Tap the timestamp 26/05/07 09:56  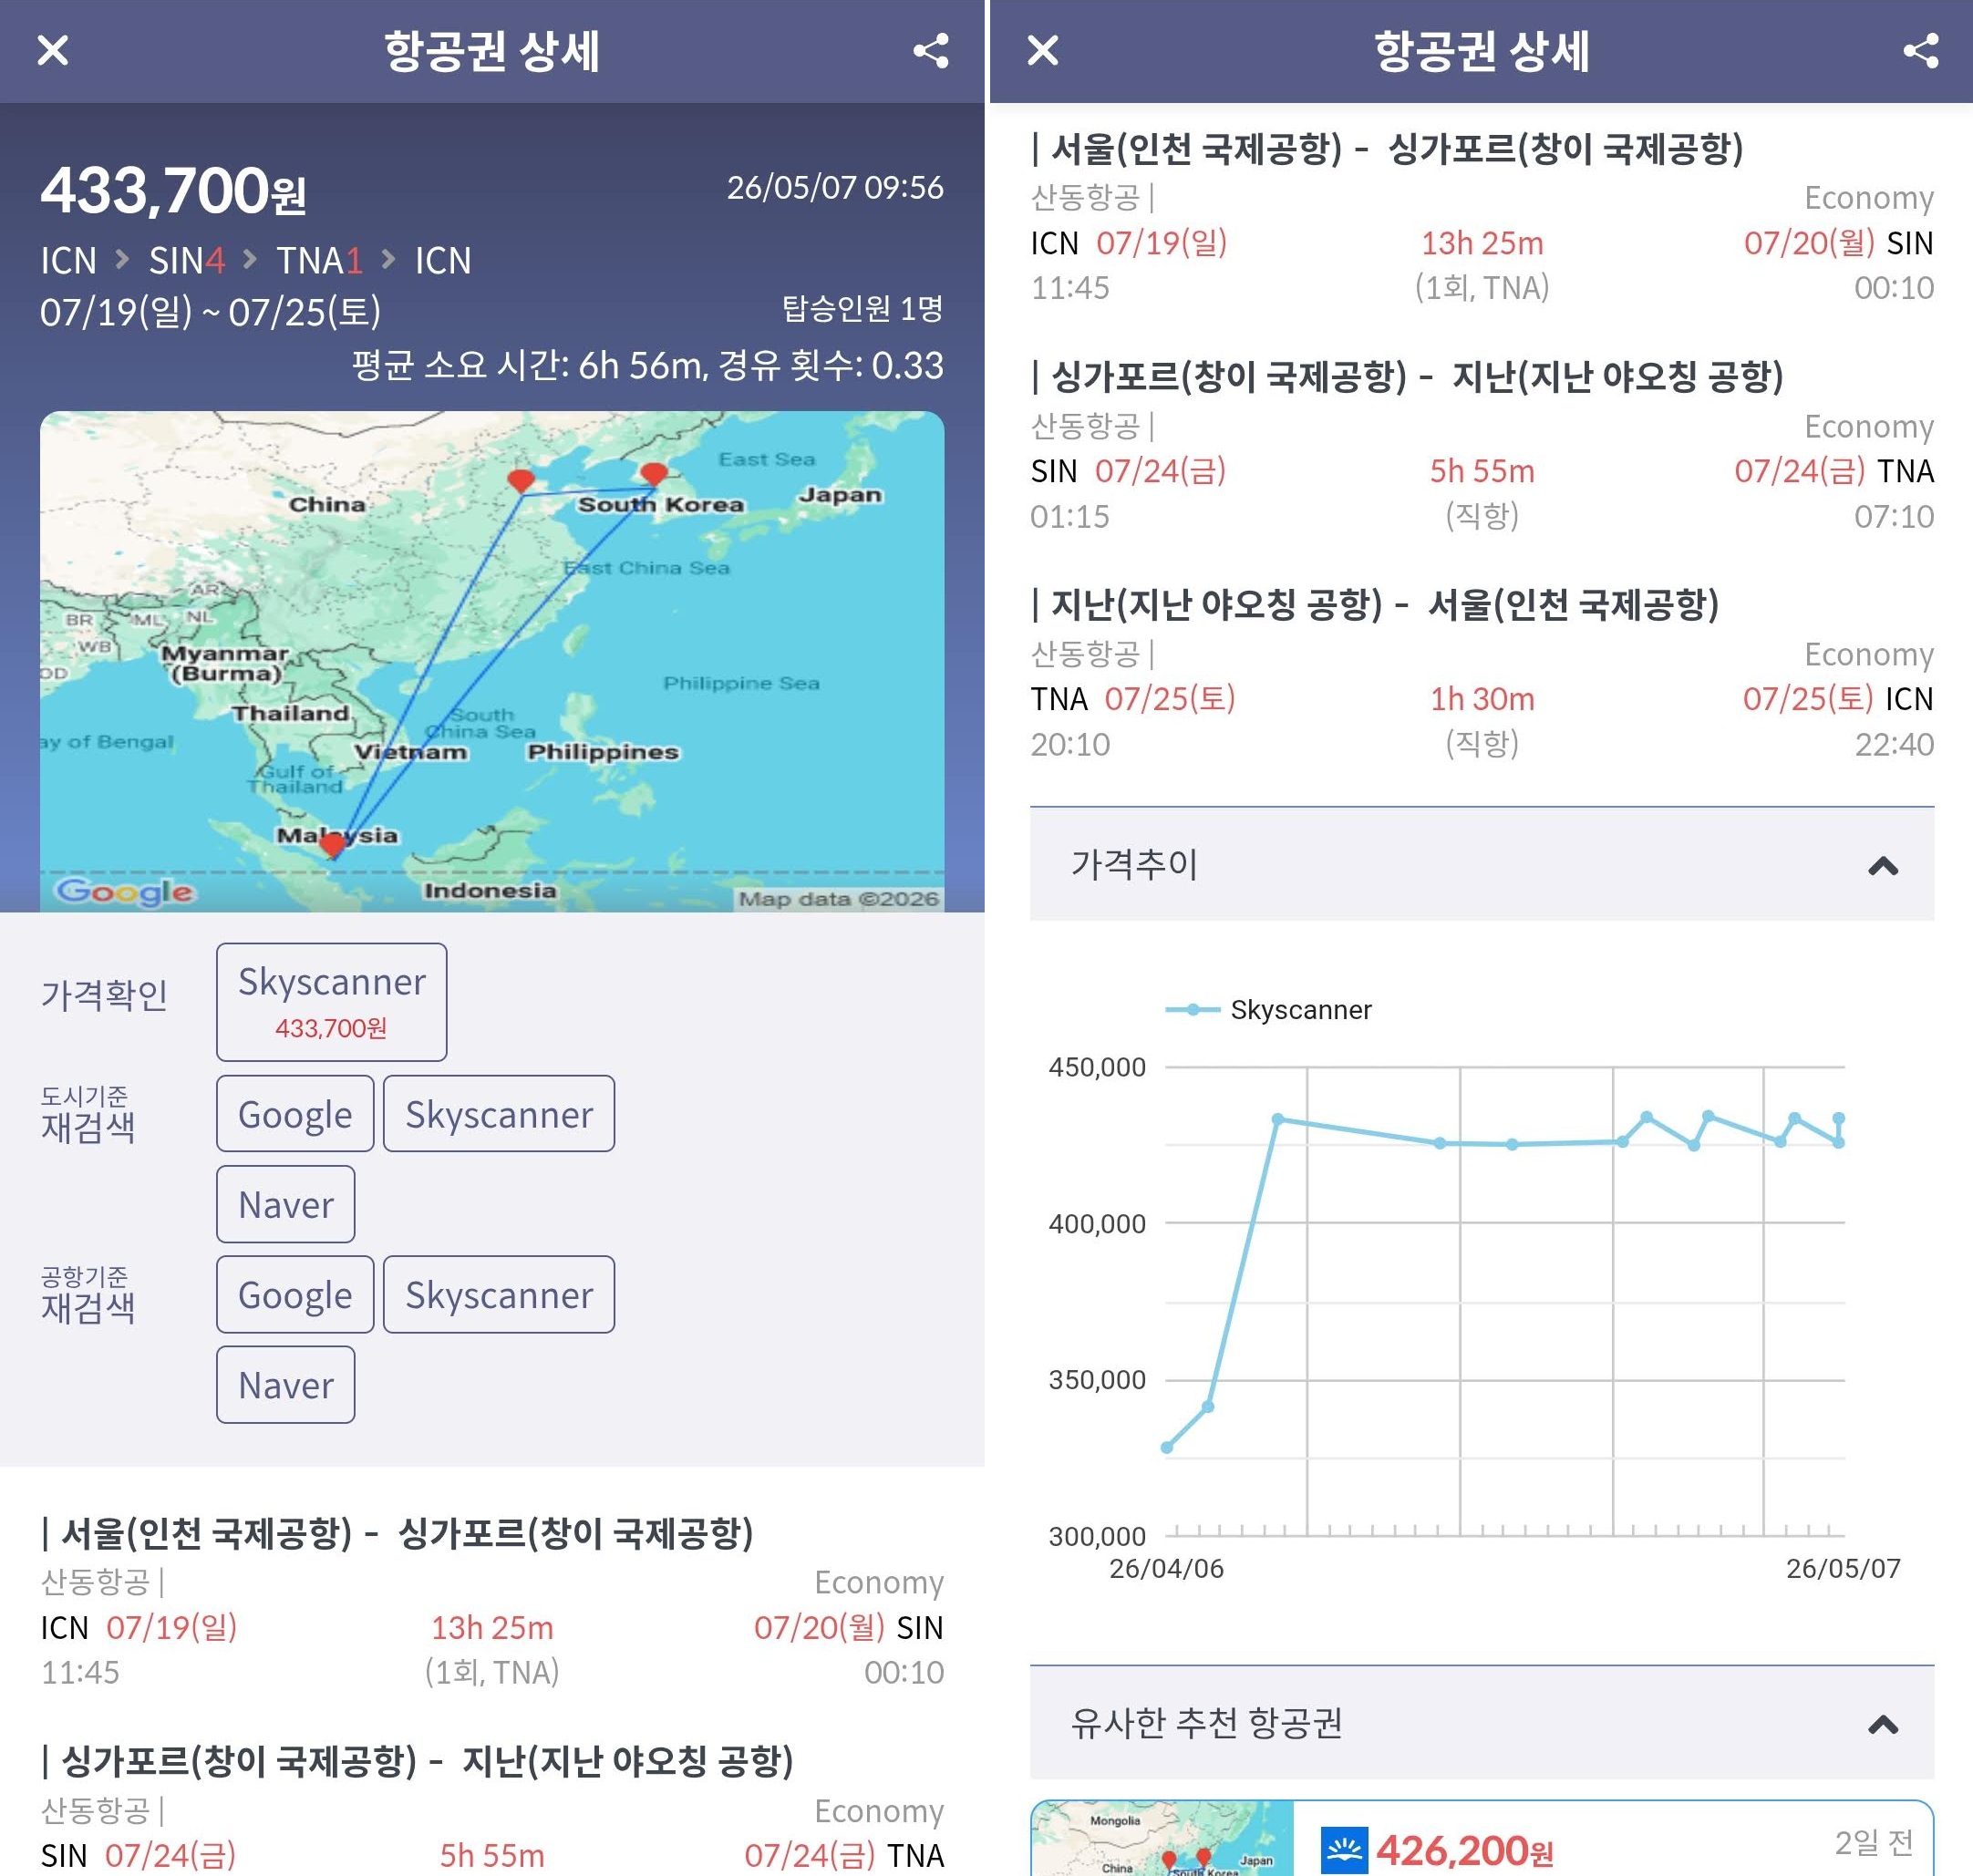point(835,187)
